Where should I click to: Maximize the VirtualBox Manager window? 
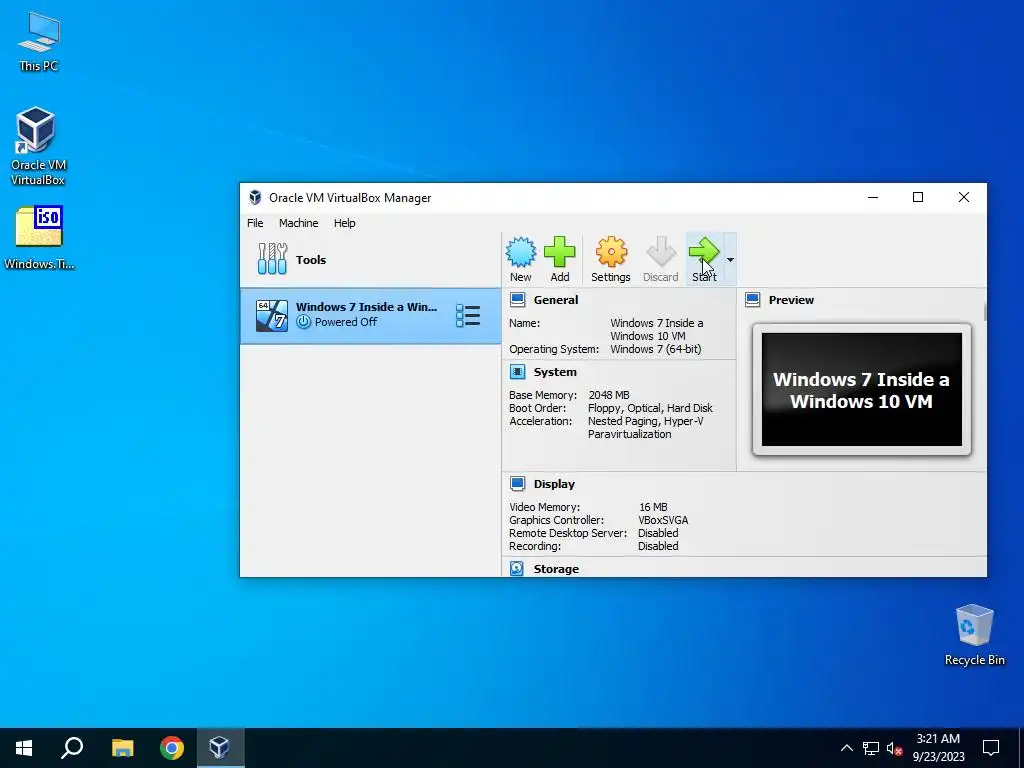(918, 197)
